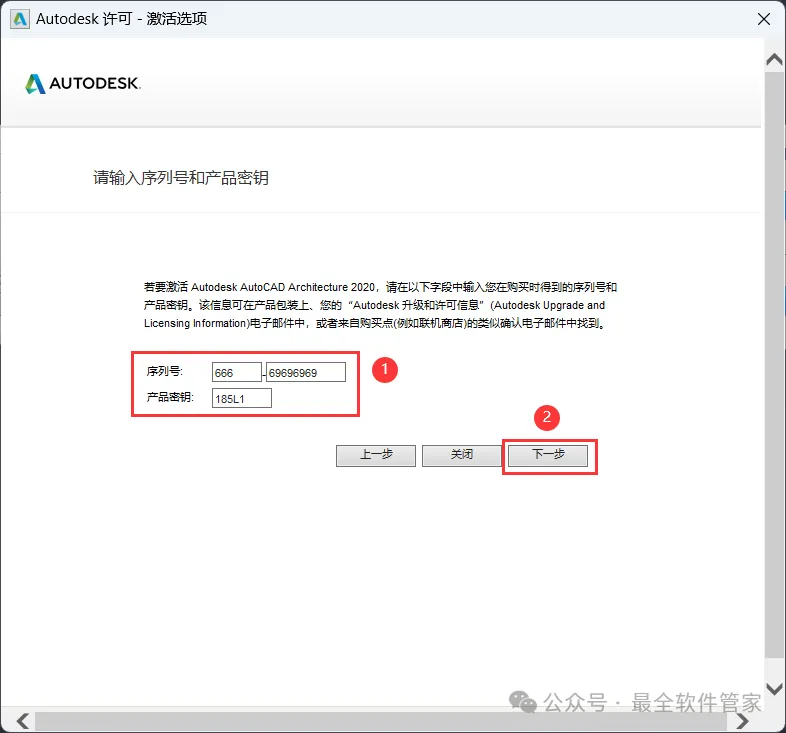Viewport: 786px width, 733px height.
Task: Click the text Licensing Information in the description
Action: (196, 323)
